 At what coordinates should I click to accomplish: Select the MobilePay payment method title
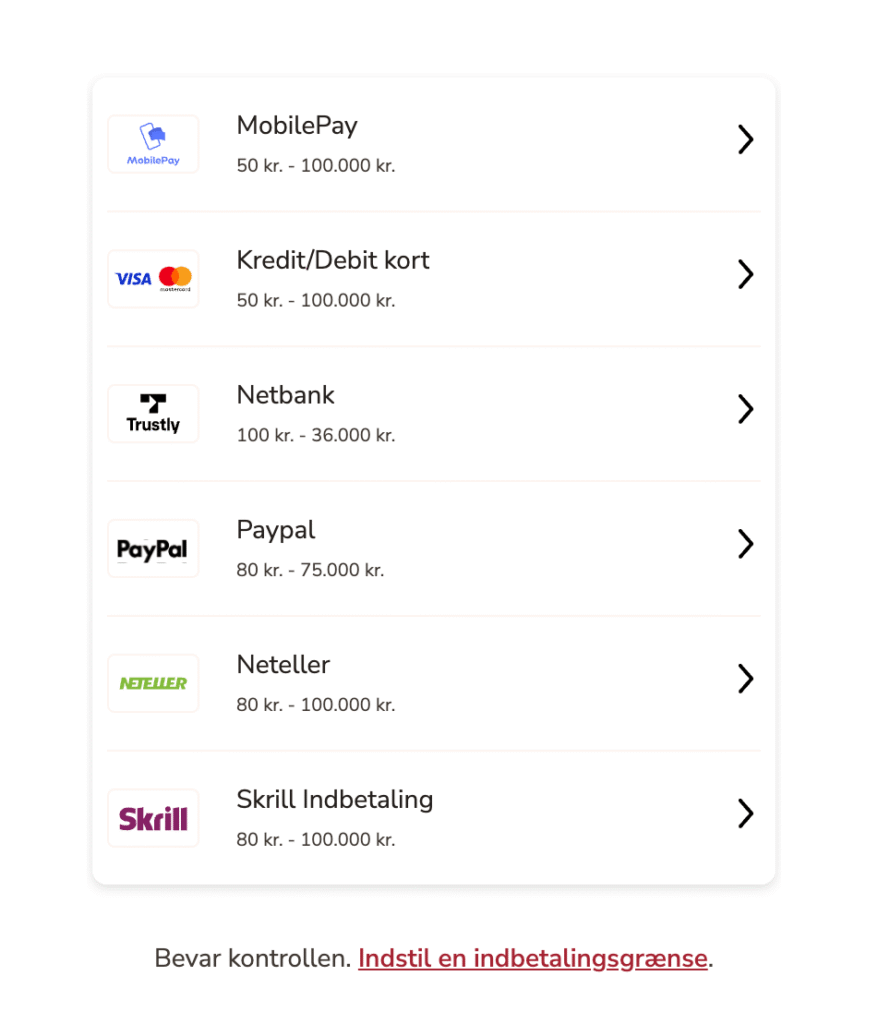point(297,126)
